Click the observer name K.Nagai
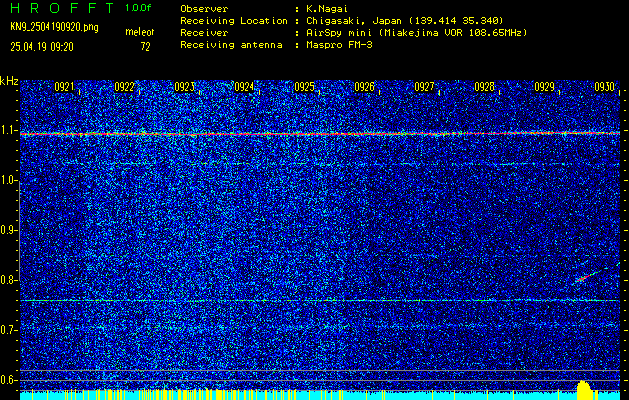The width and height of the screenshot is (629, 400). (x=328, y=9)
